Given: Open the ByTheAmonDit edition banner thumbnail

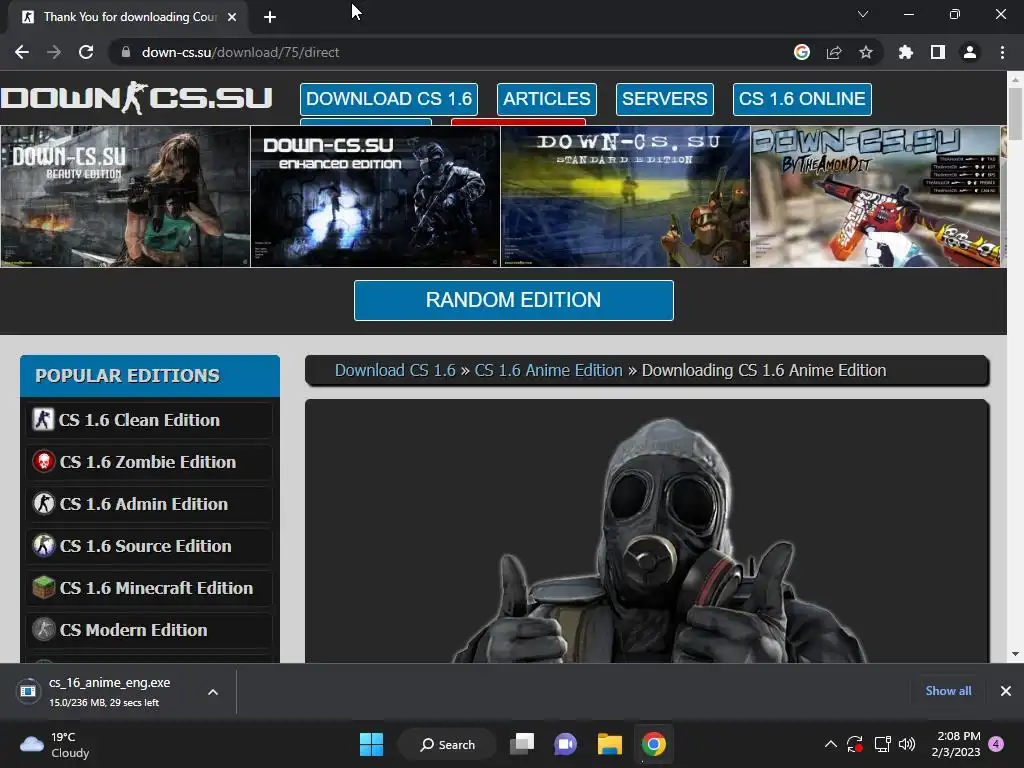Looking at the screenshot, I should click(x=875, y=197).
